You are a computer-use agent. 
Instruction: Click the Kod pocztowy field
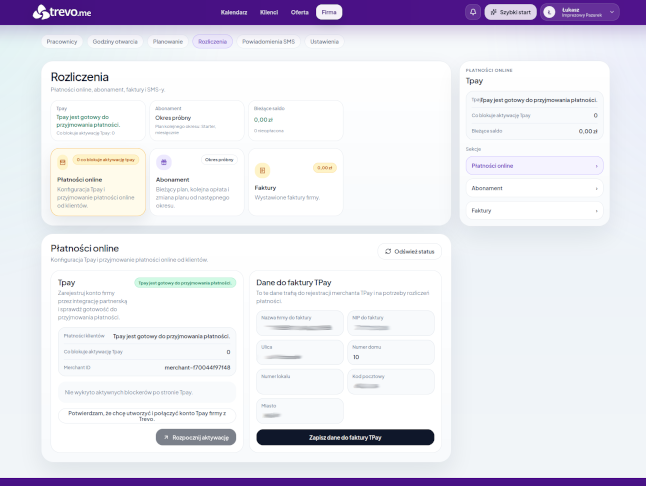[x=391, y=381]
